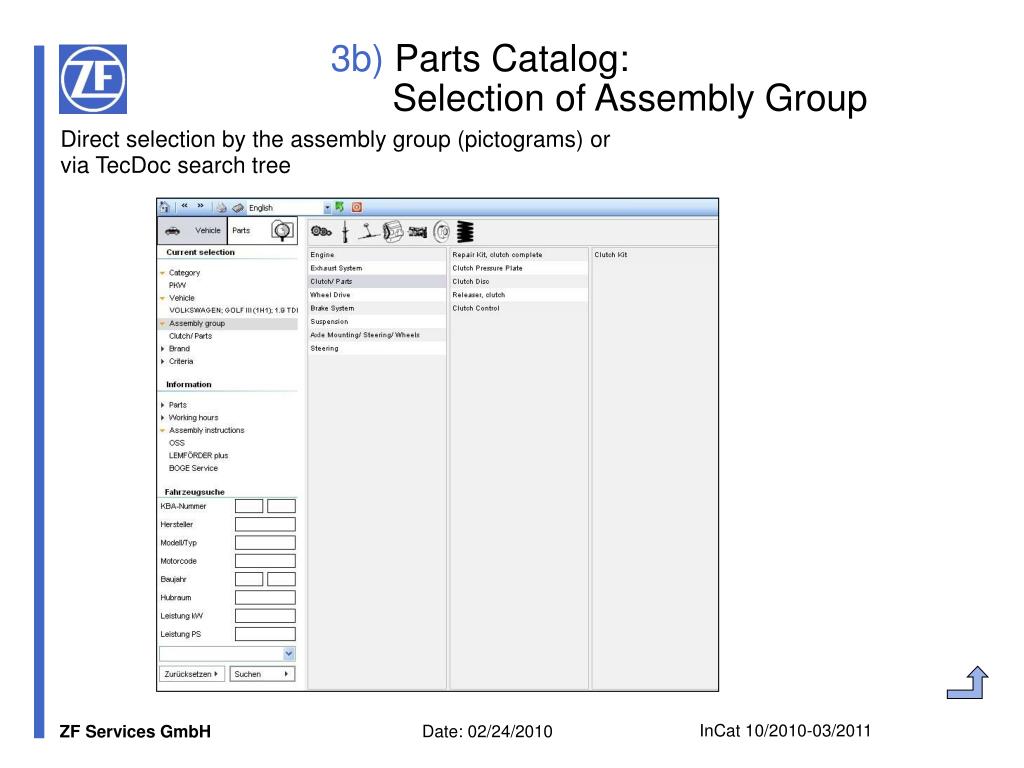Screen dimensions: 1024x768
Task: Select Axle Mounting/ Steering/ Wheels group
Action: 377,335
